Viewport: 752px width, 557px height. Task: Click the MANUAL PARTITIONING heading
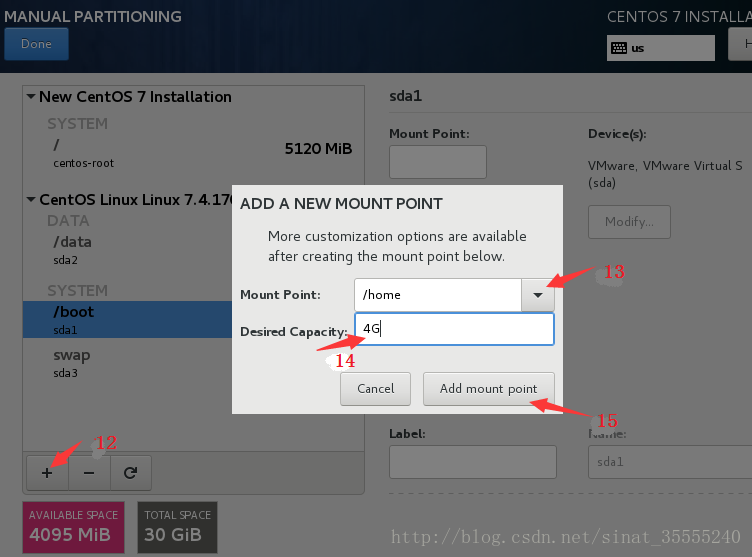click(93, 17)
